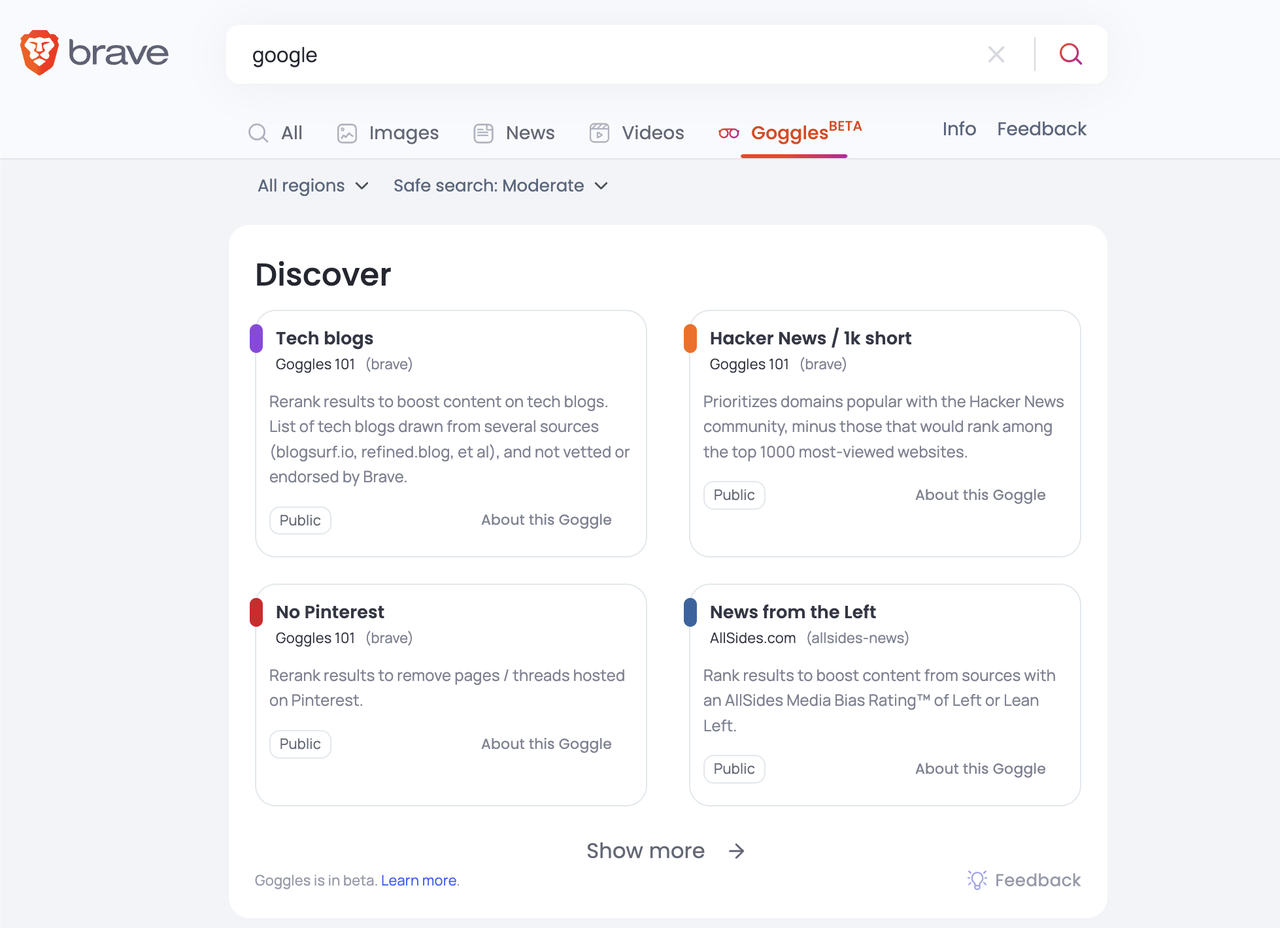Click 'Goggles is in beta.' text

click(316, 881)
